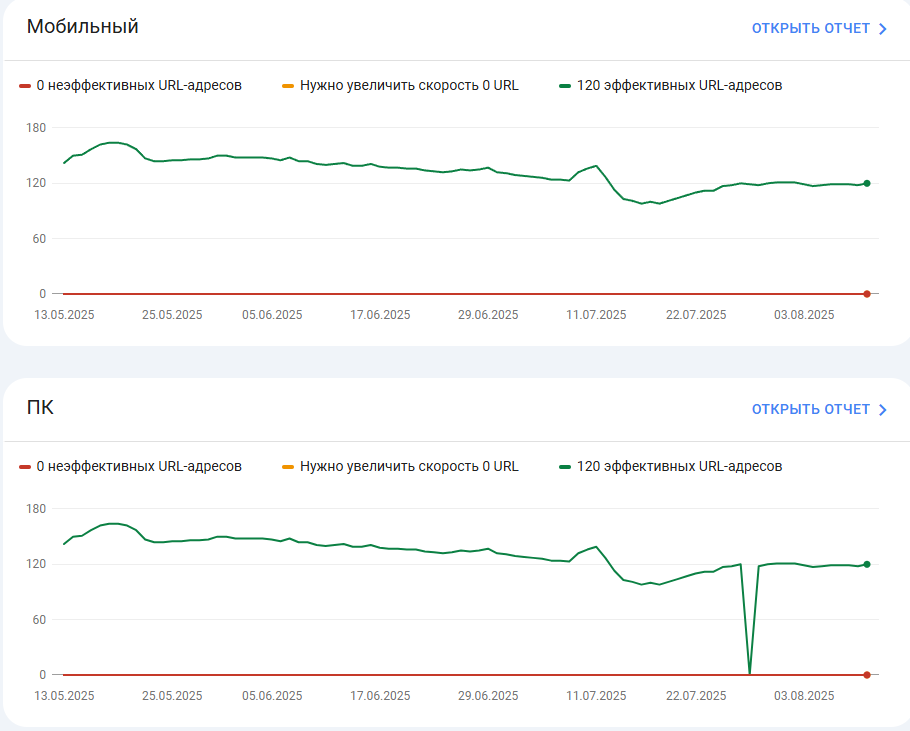Click green end-point dot on Мобильный chart
Image resolution: width=910 pixels, height=731 pixels.
point(867,183)
